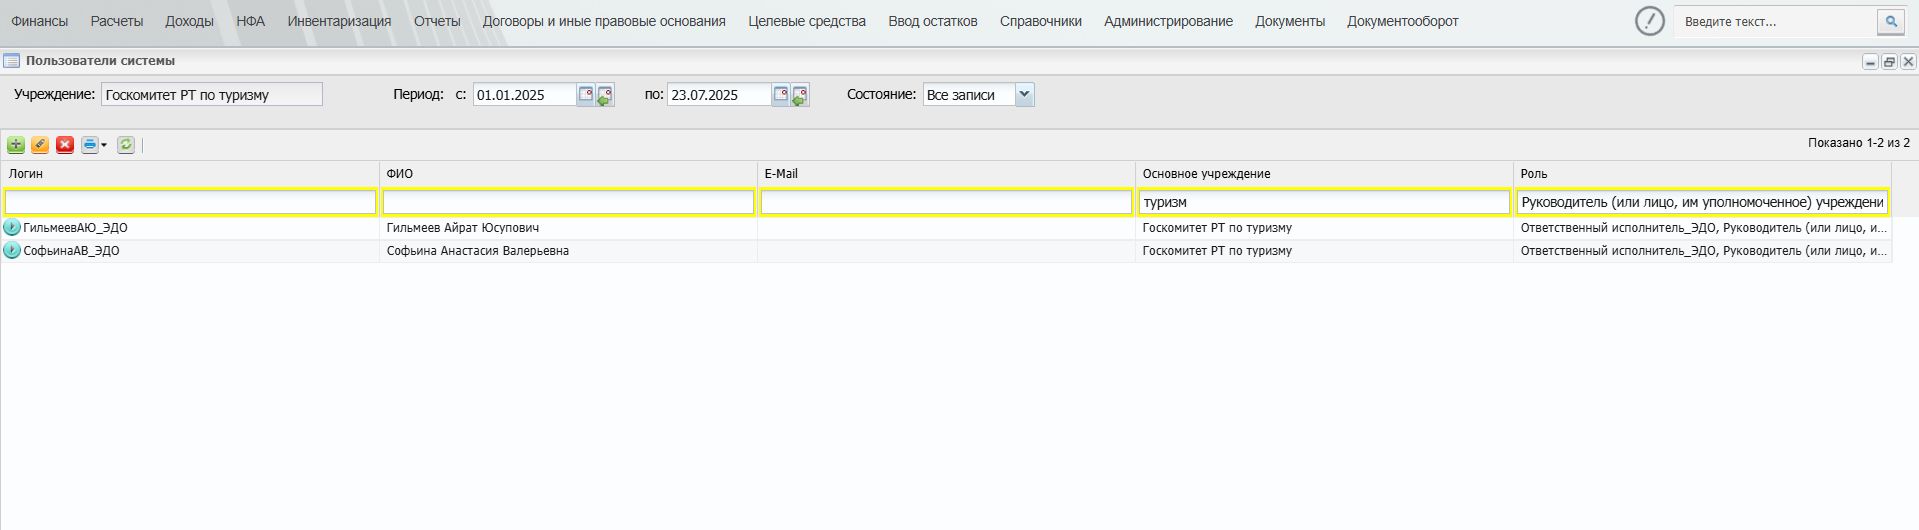Click name Гильмеев Айрат Юсупович

click(x=463, y=228)
